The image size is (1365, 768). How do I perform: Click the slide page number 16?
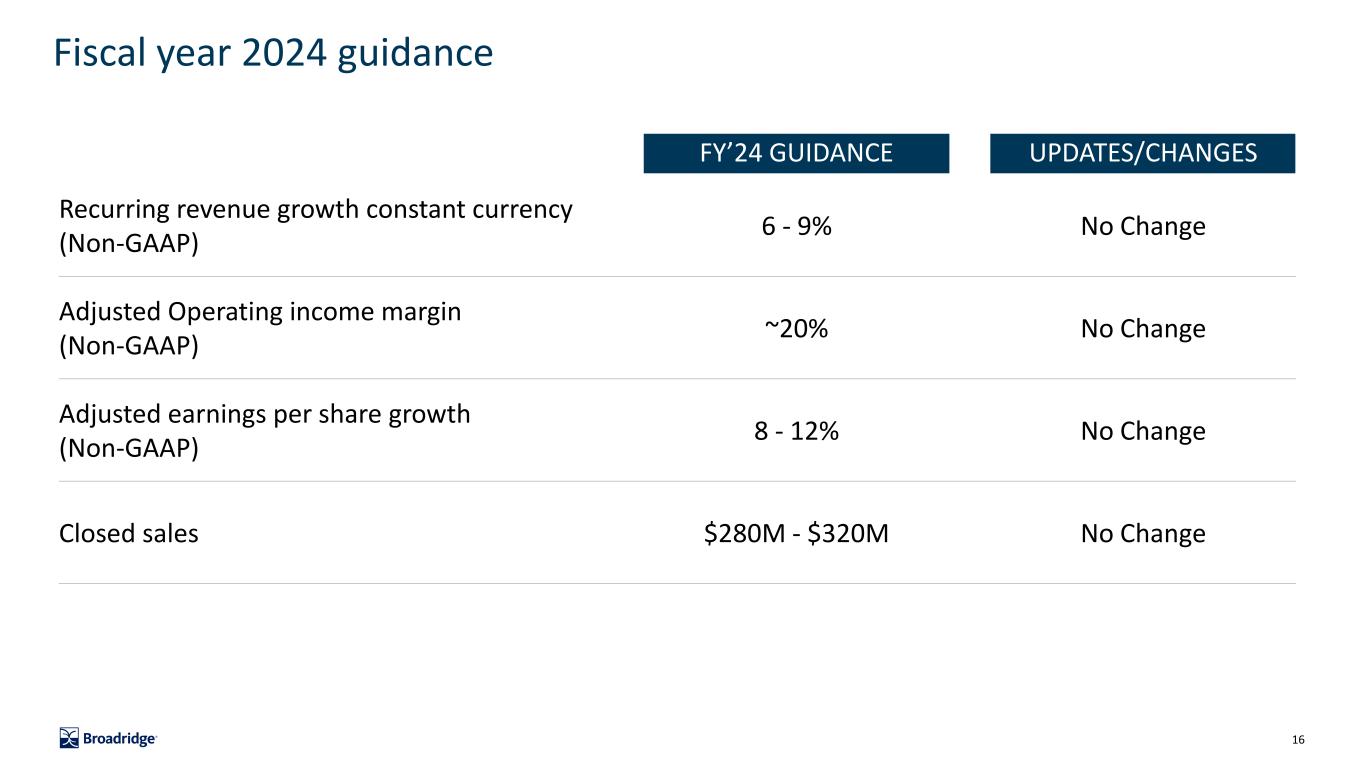click(1298, 740)
